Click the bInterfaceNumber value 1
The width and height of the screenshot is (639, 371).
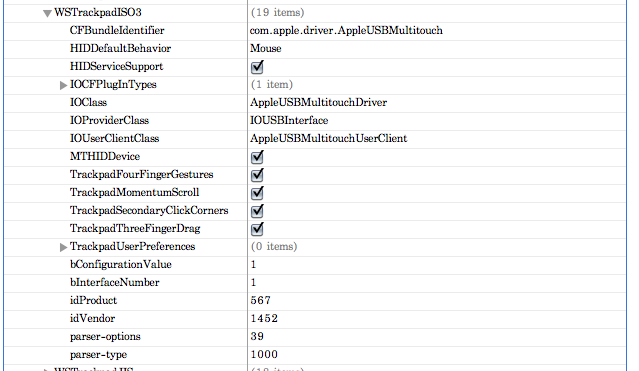(253, 283)
